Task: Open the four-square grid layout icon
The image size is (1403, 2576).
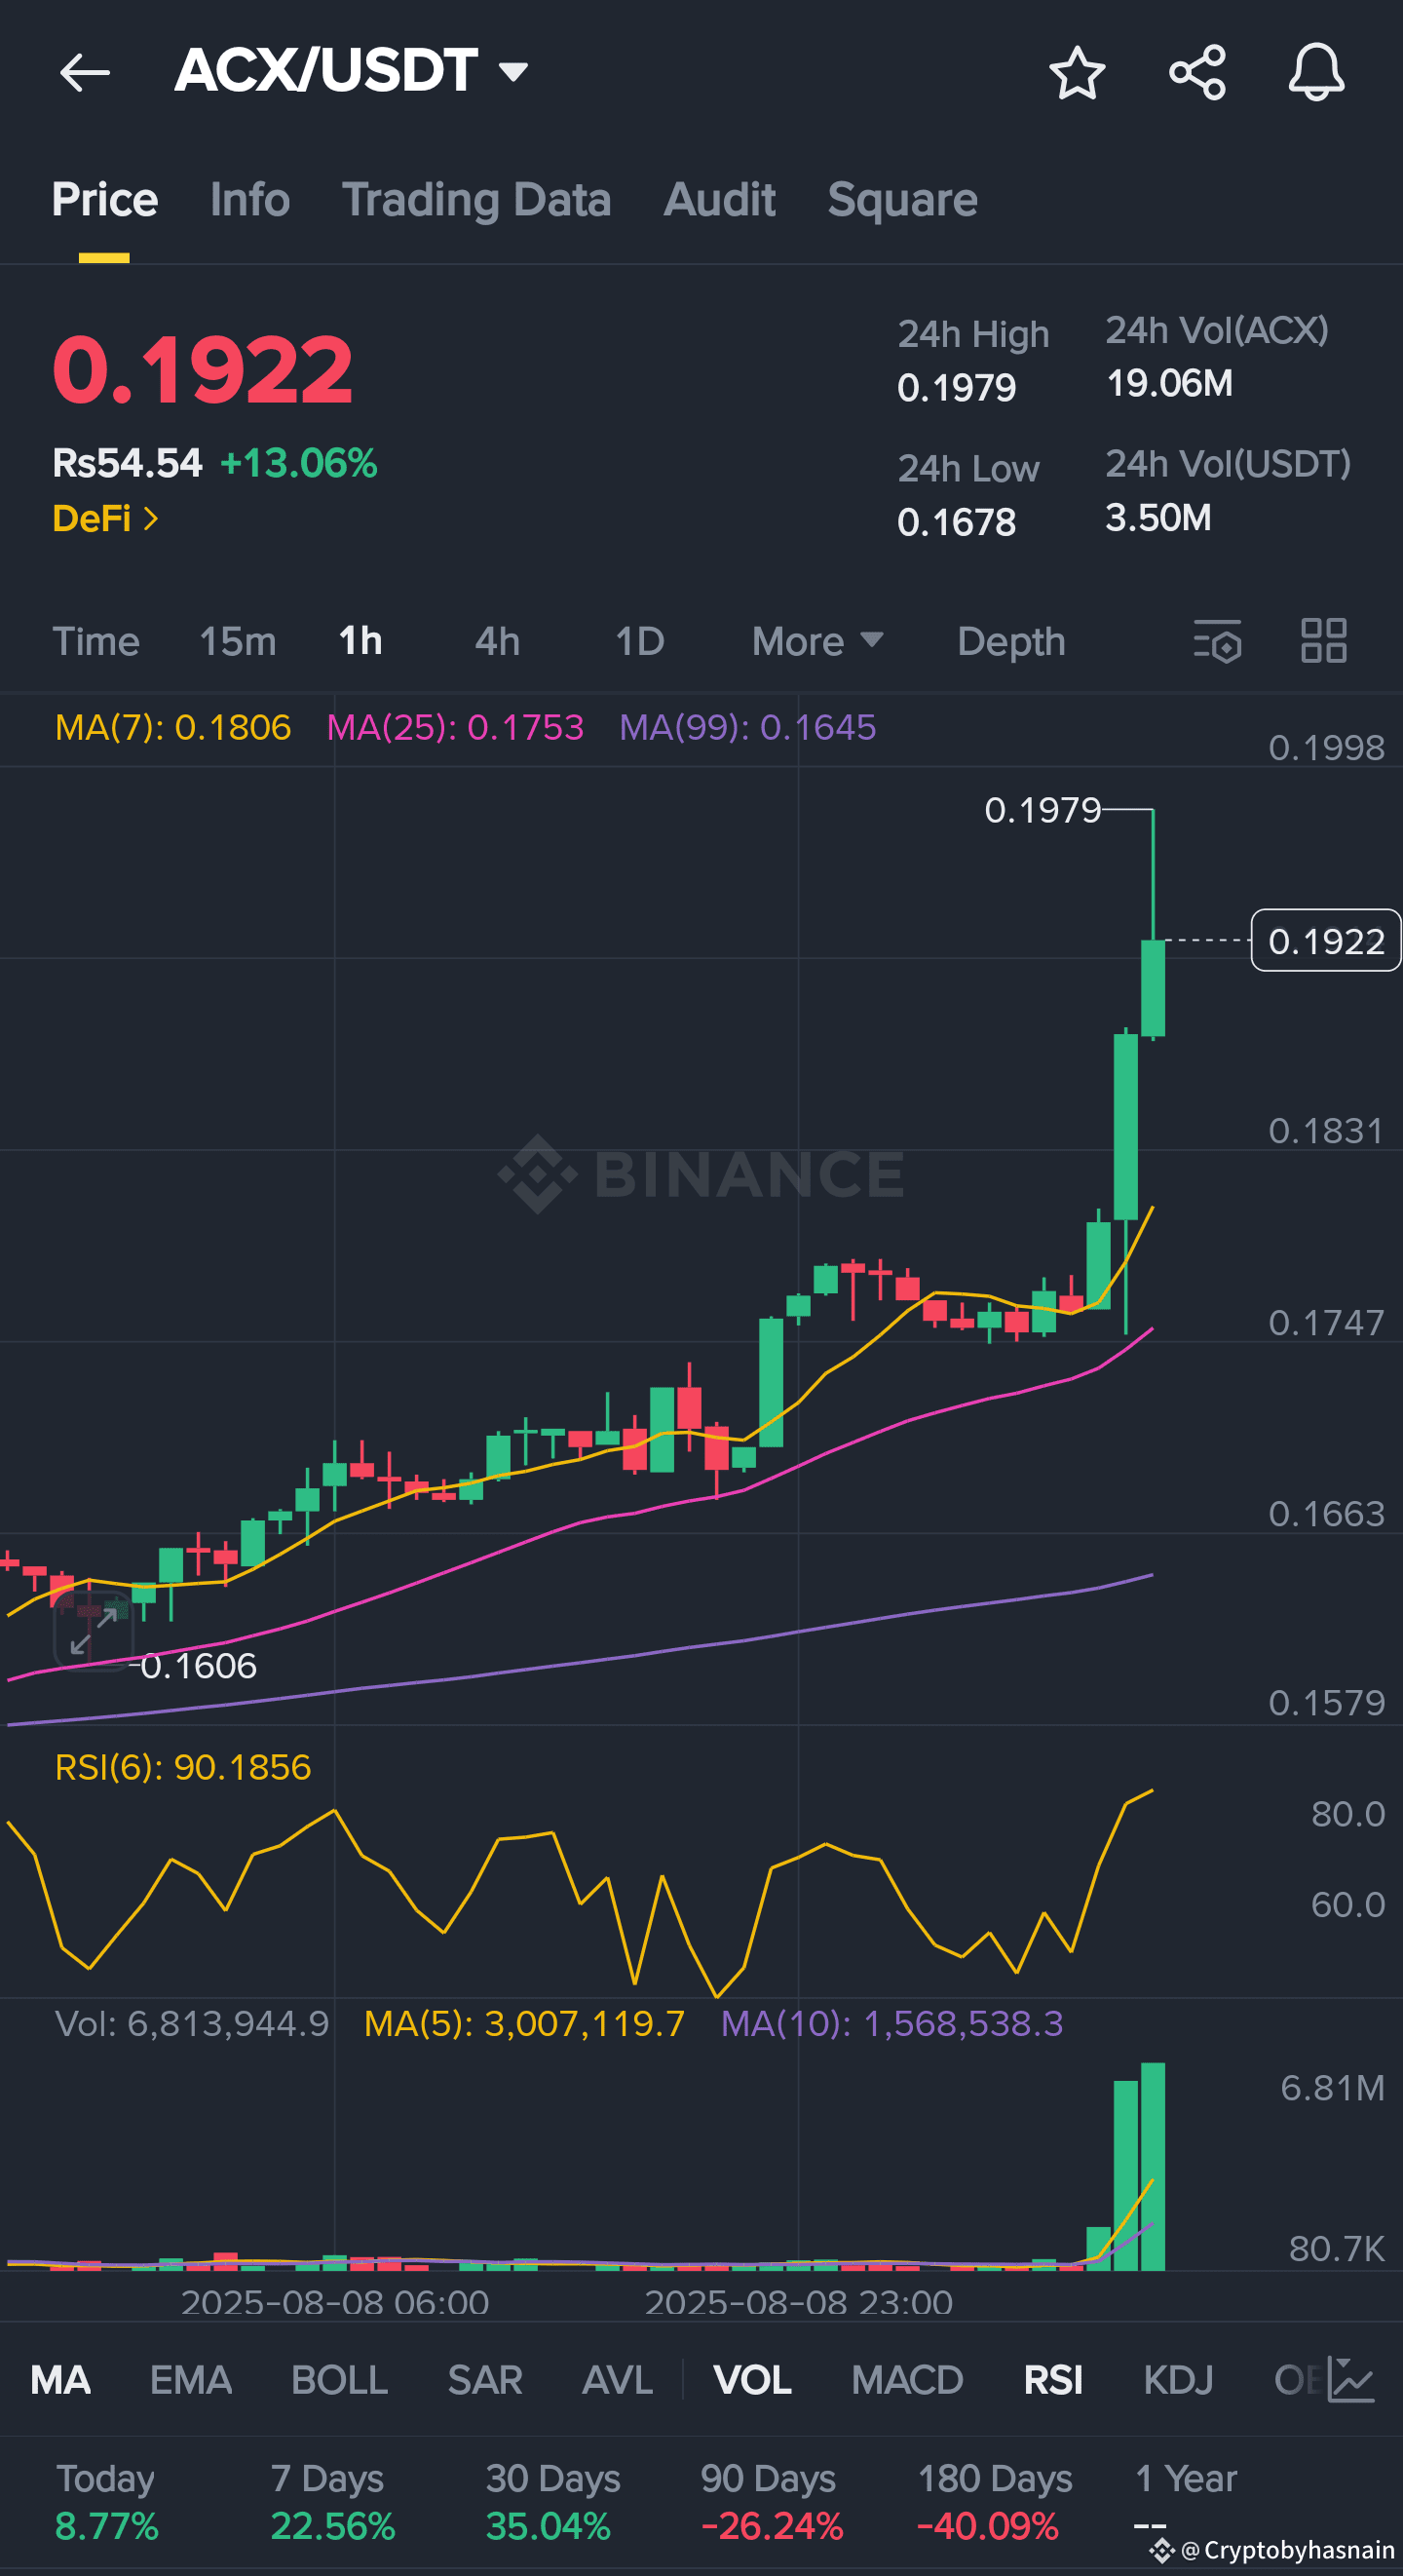Action: coord(1324,640)
